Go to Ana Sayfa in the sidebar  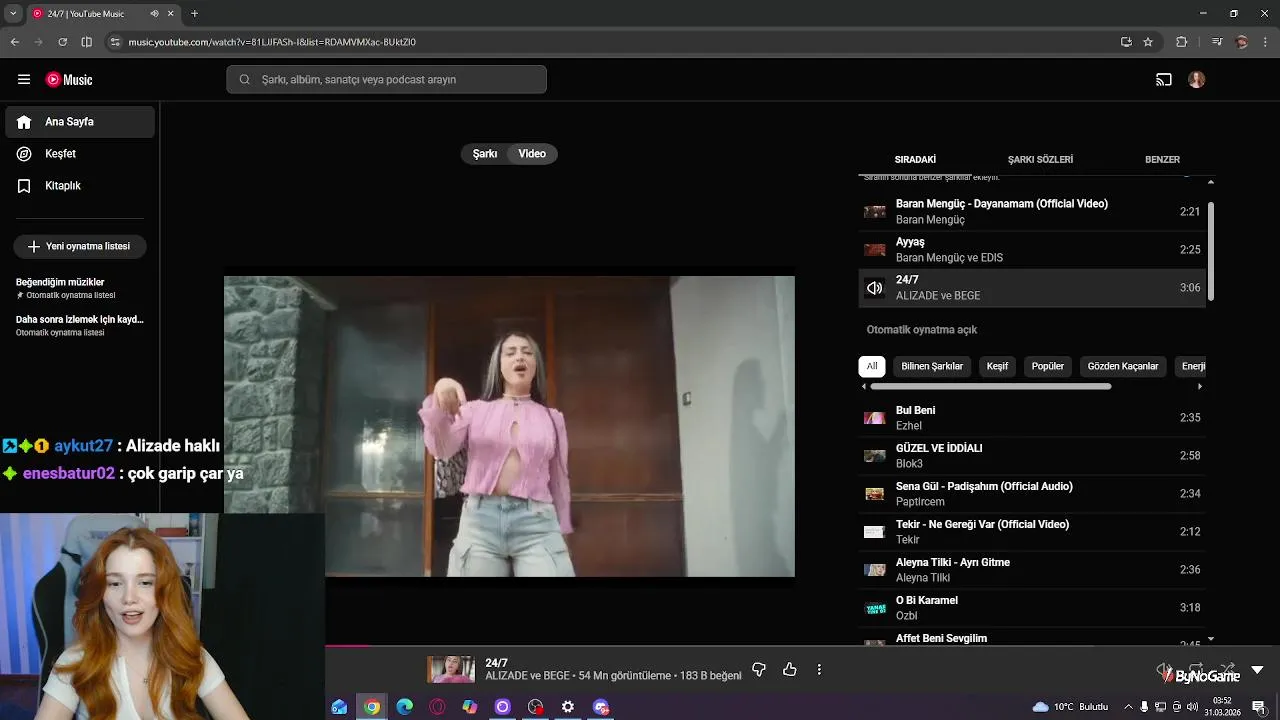80,122
